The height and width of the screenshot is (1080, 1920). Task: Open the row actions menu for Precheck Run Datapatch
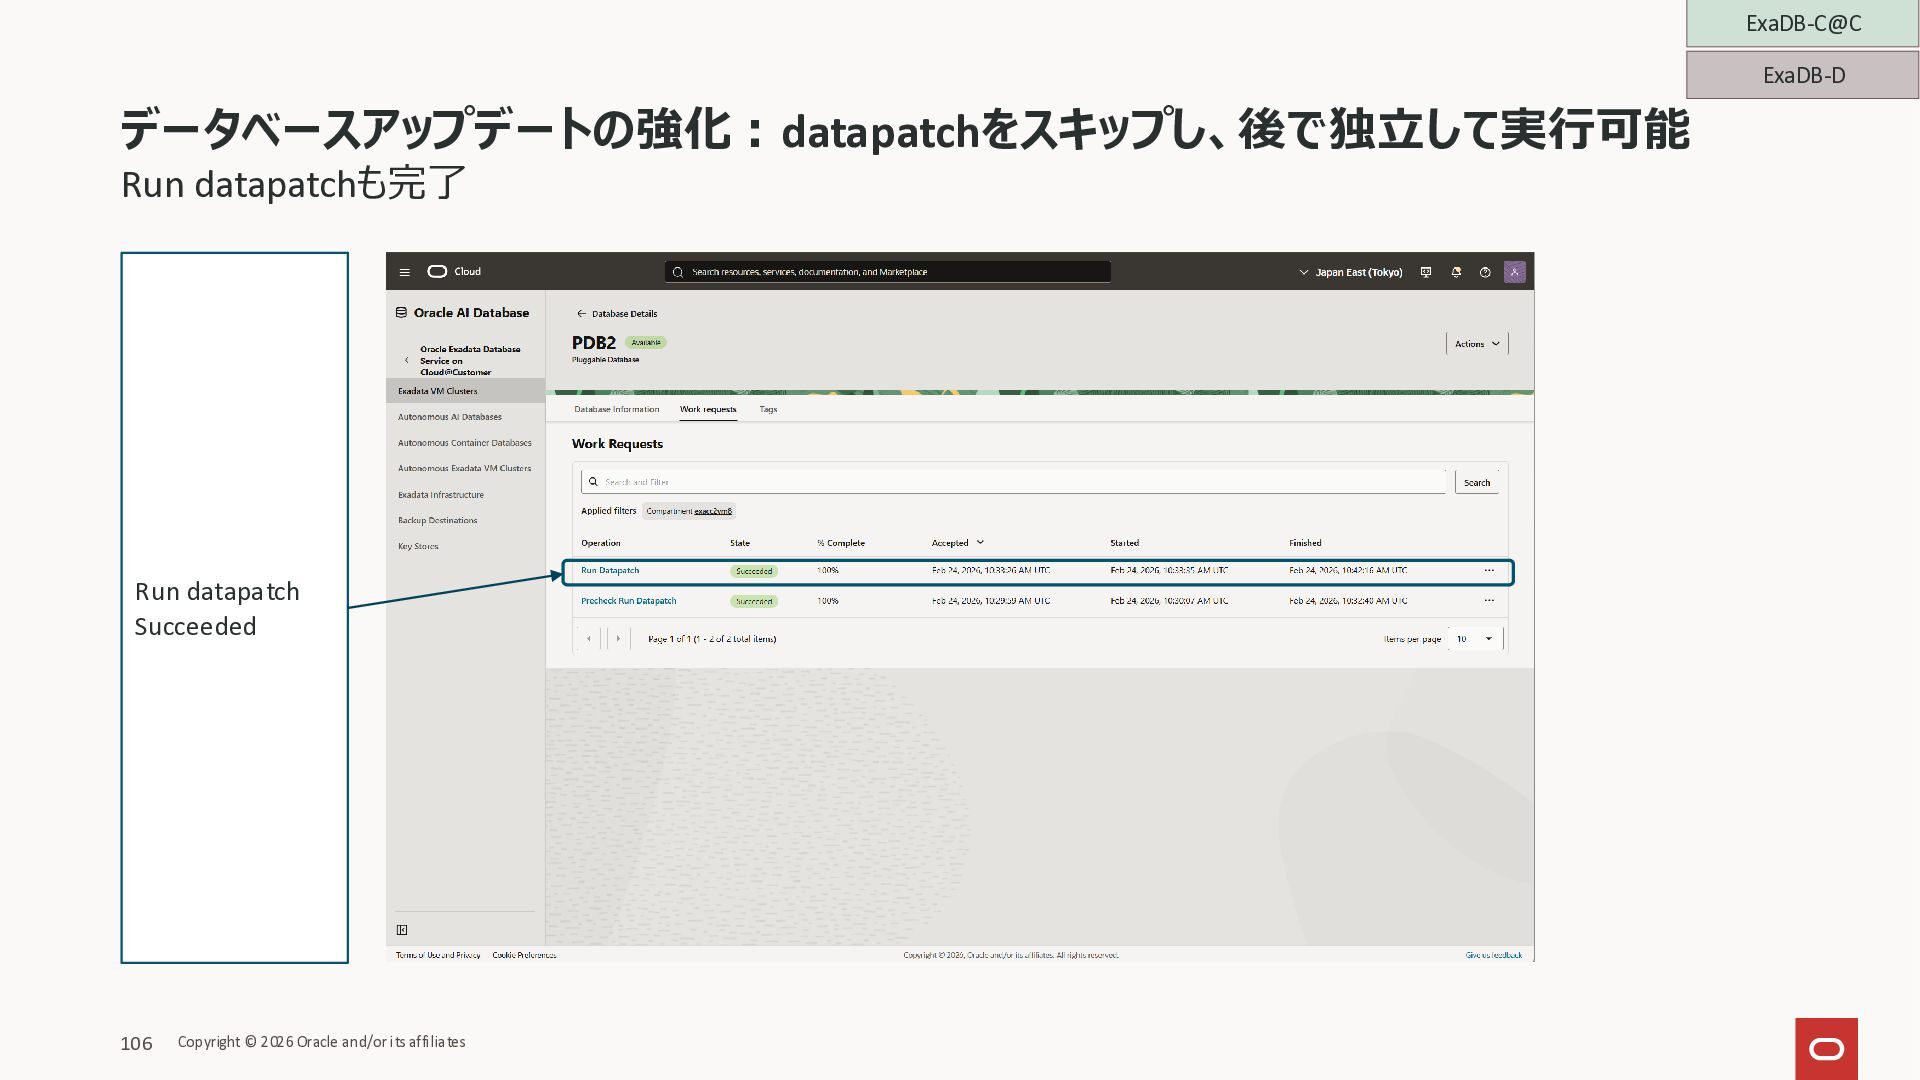coord(1489,601)
